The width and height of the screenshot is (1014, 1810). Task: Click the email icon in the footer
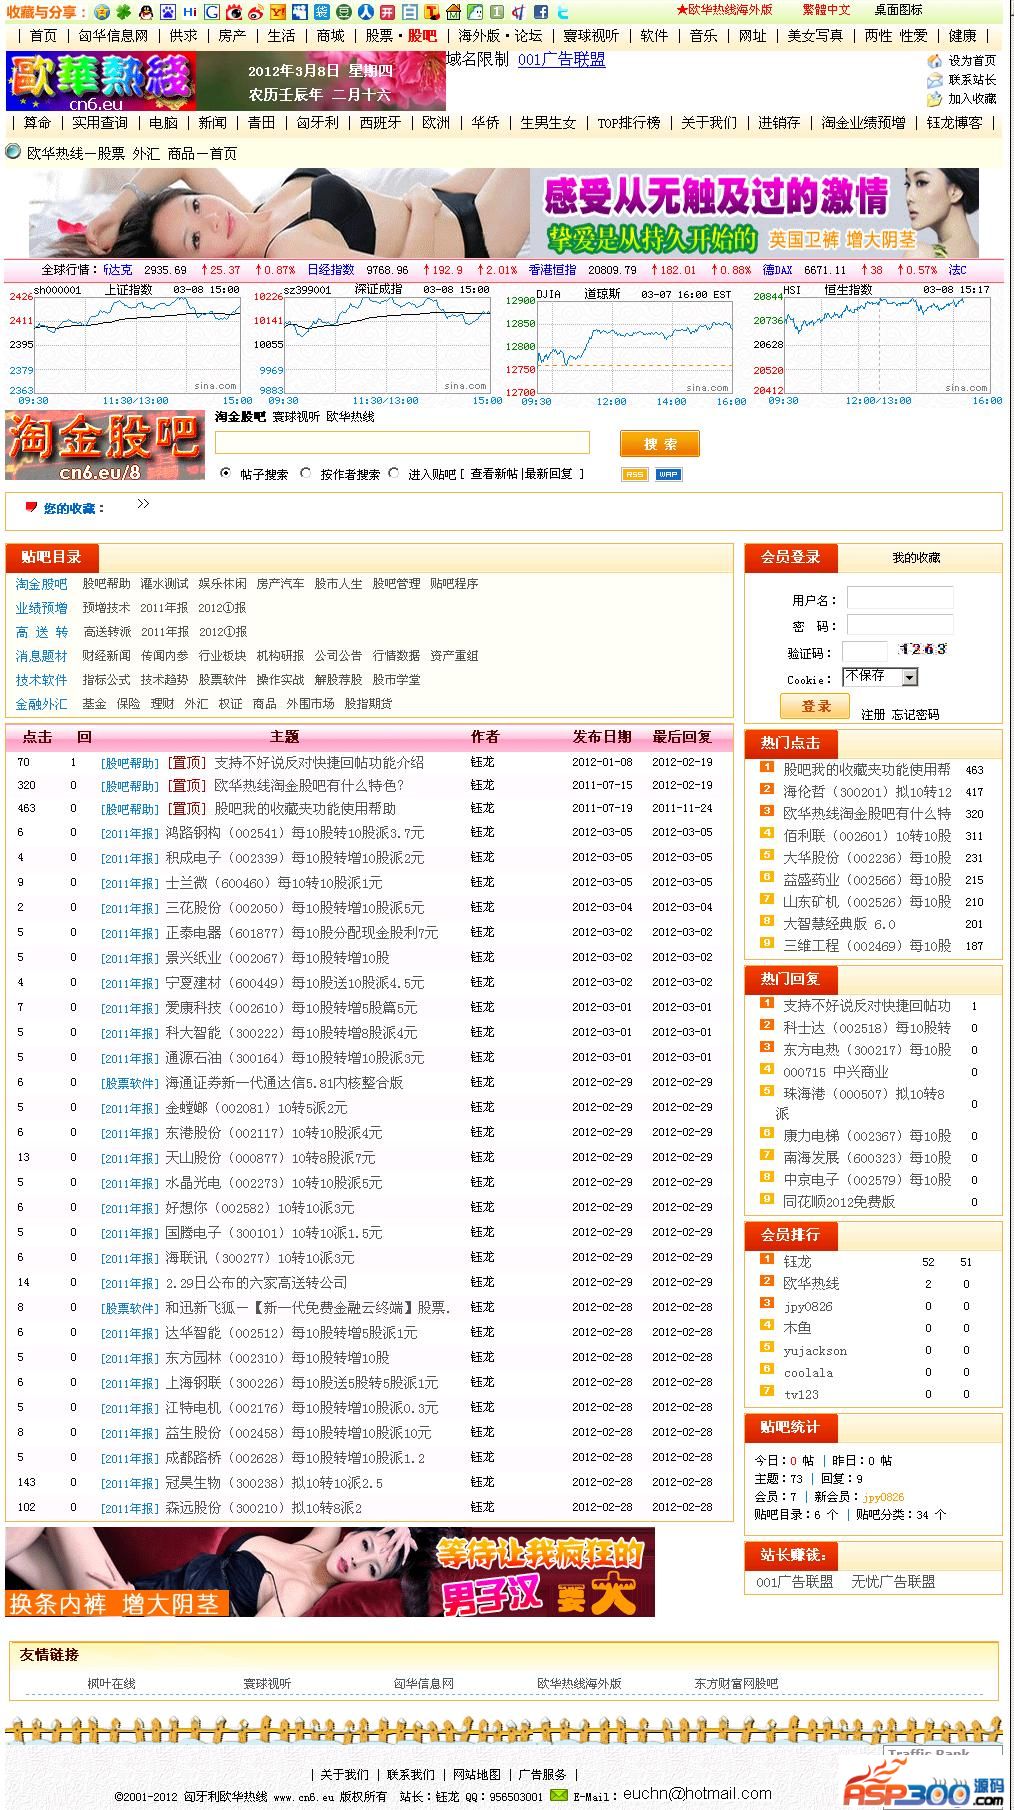pyautogui.click(x=559, y=1795)
